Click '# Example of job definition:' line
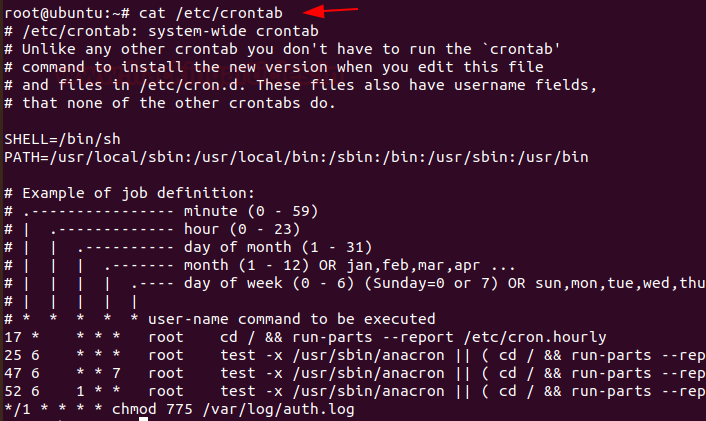The width and height of the screenshot is (706, 421). point(130,193)
